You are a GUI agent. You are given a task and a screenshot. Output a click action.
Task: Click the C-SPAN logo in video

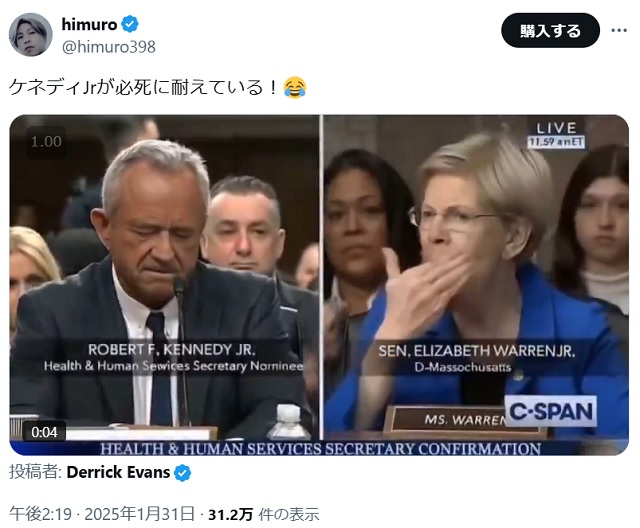[x=551, y=411]
